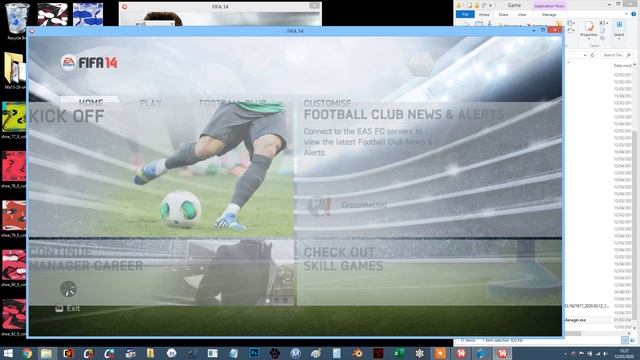Open Football Club News & Alerts tile
This screenshot has width=640, height=360.
pyautogui.click(x=429, y=170)
